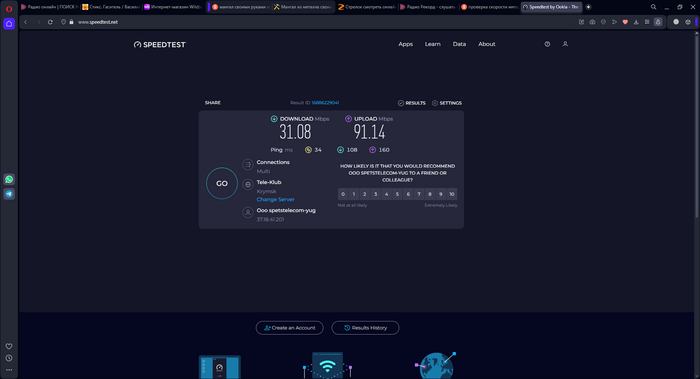
Task: Rate recommendation 6
Action: pyautogui.click(x=408, y=194)
